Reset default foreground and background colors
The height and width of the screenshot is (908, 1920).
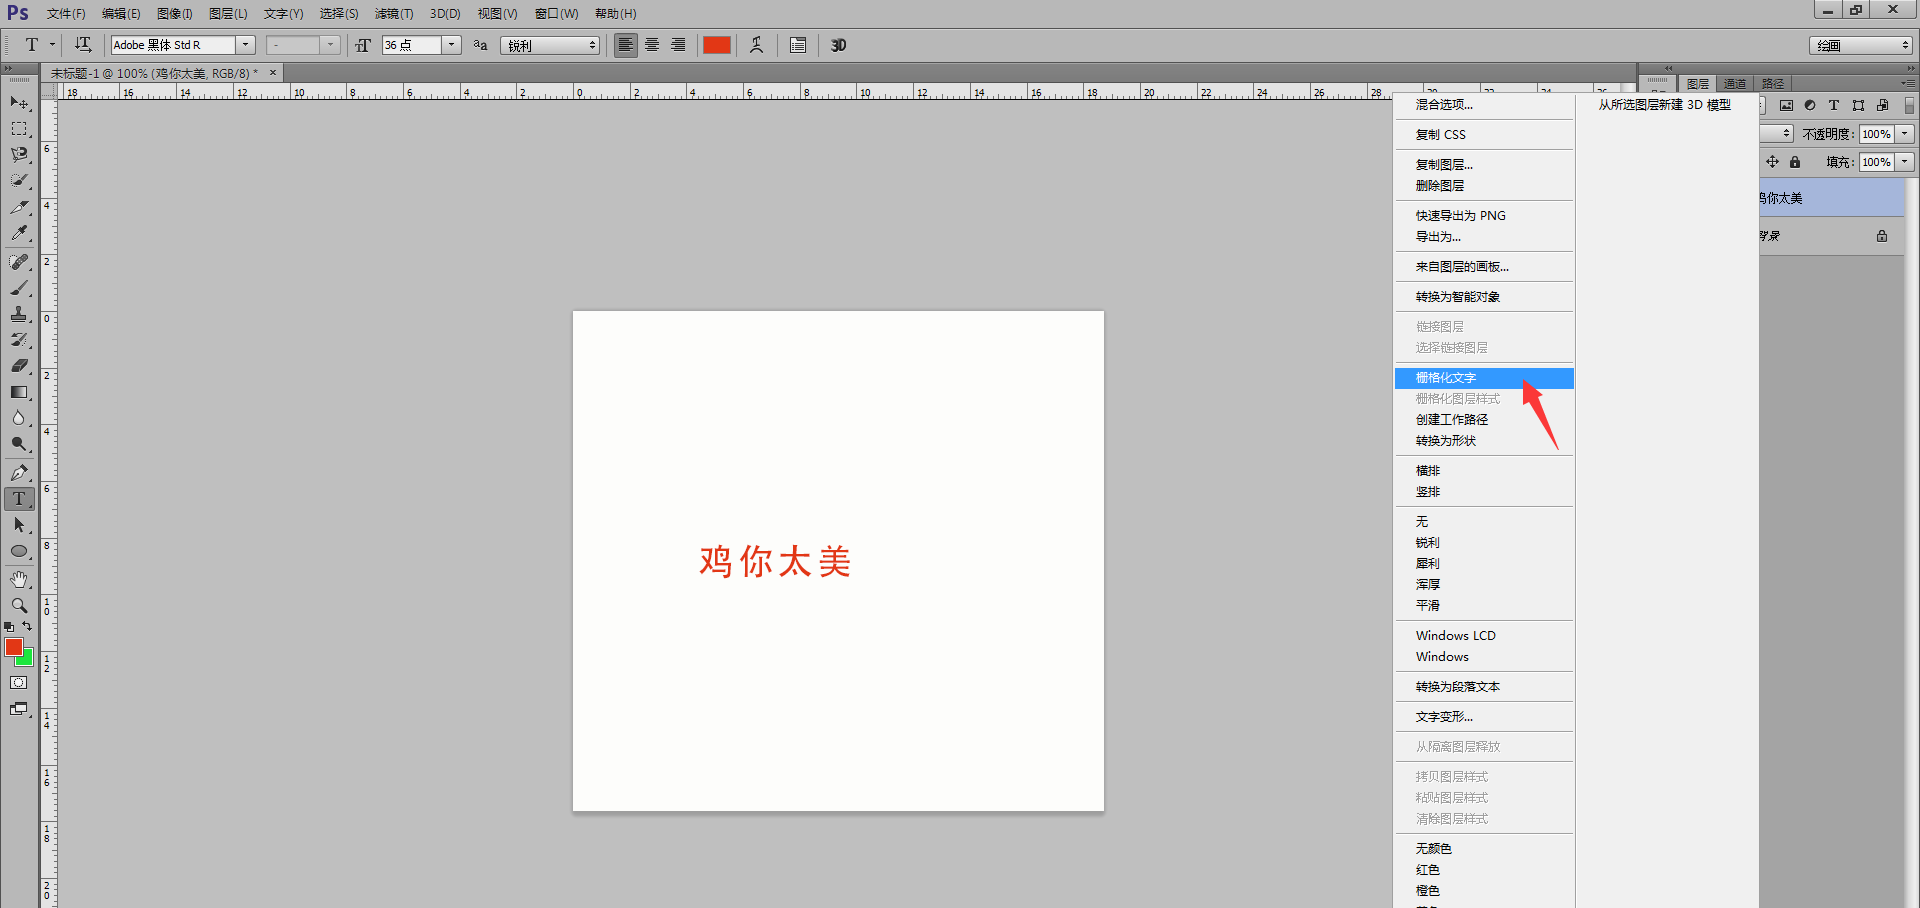[9, 627]
